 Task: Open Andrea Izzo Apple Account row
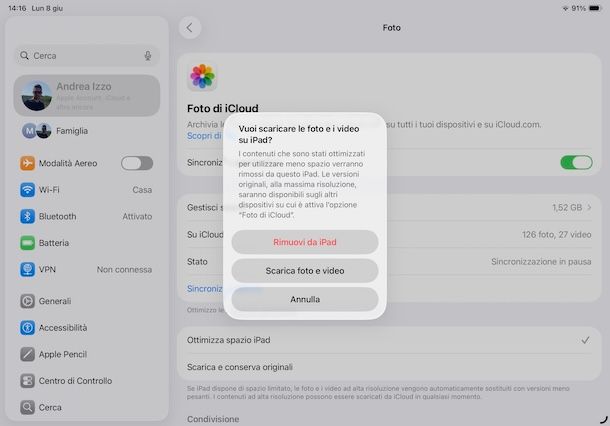[x=87, y=96]
